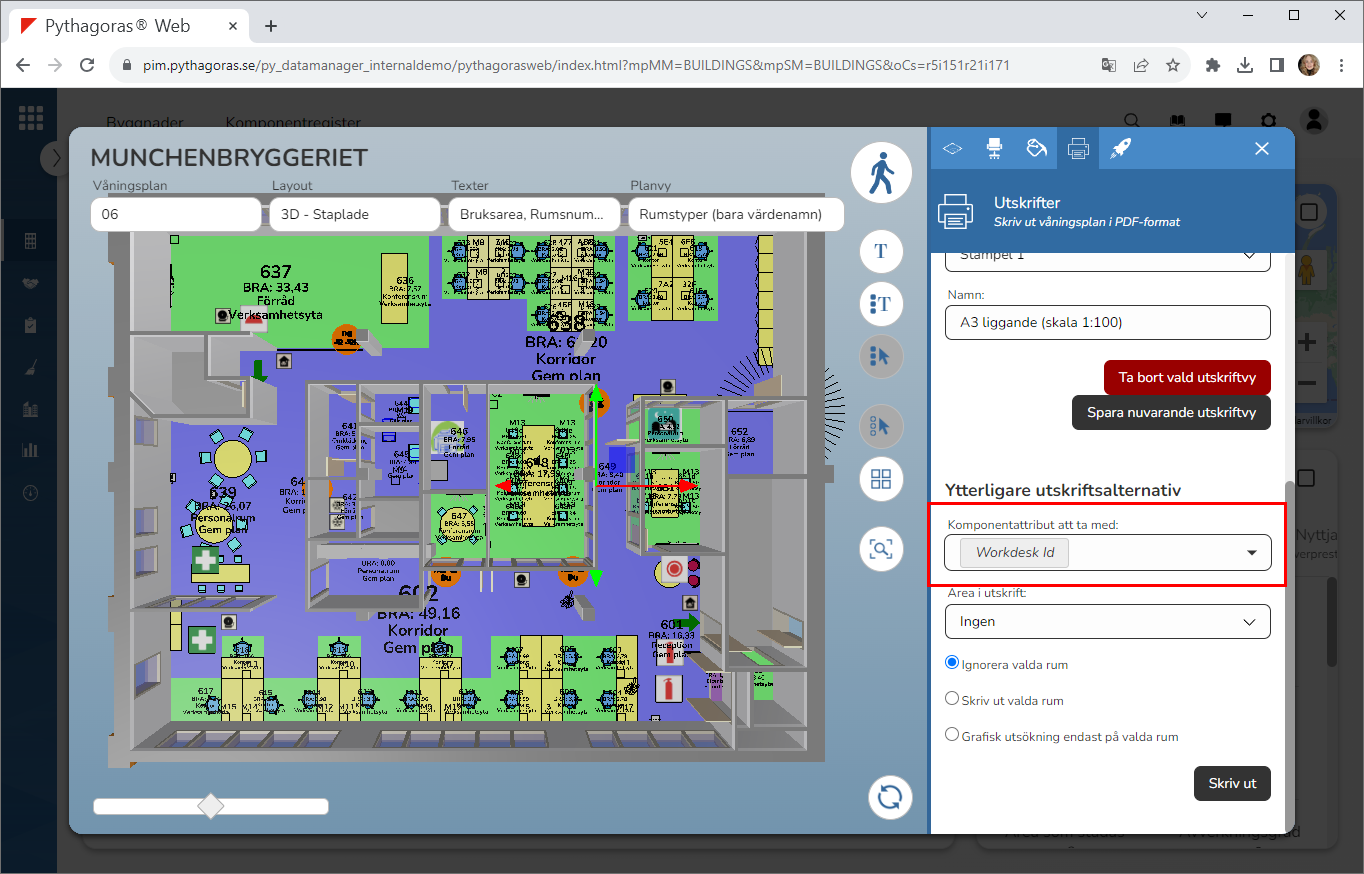
Task: Open the 'Area i utskrift' dropdown
Action: [x=1107, y=622]
